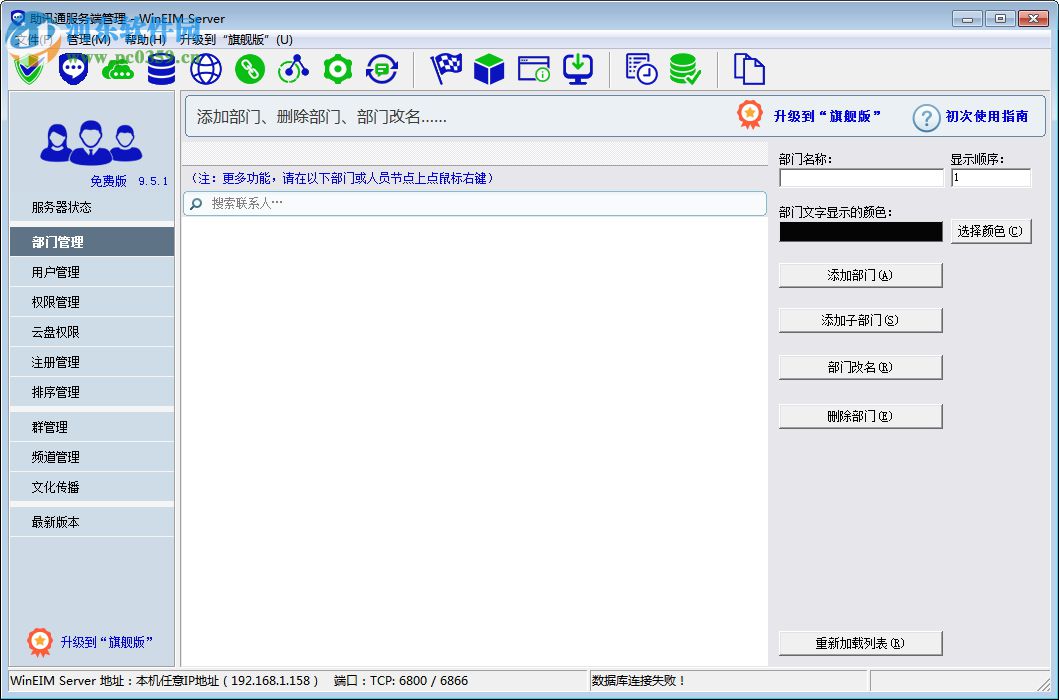Click the 添加部门(A) button
This screenshot has height=700, width=1059.
pos(860,274)
